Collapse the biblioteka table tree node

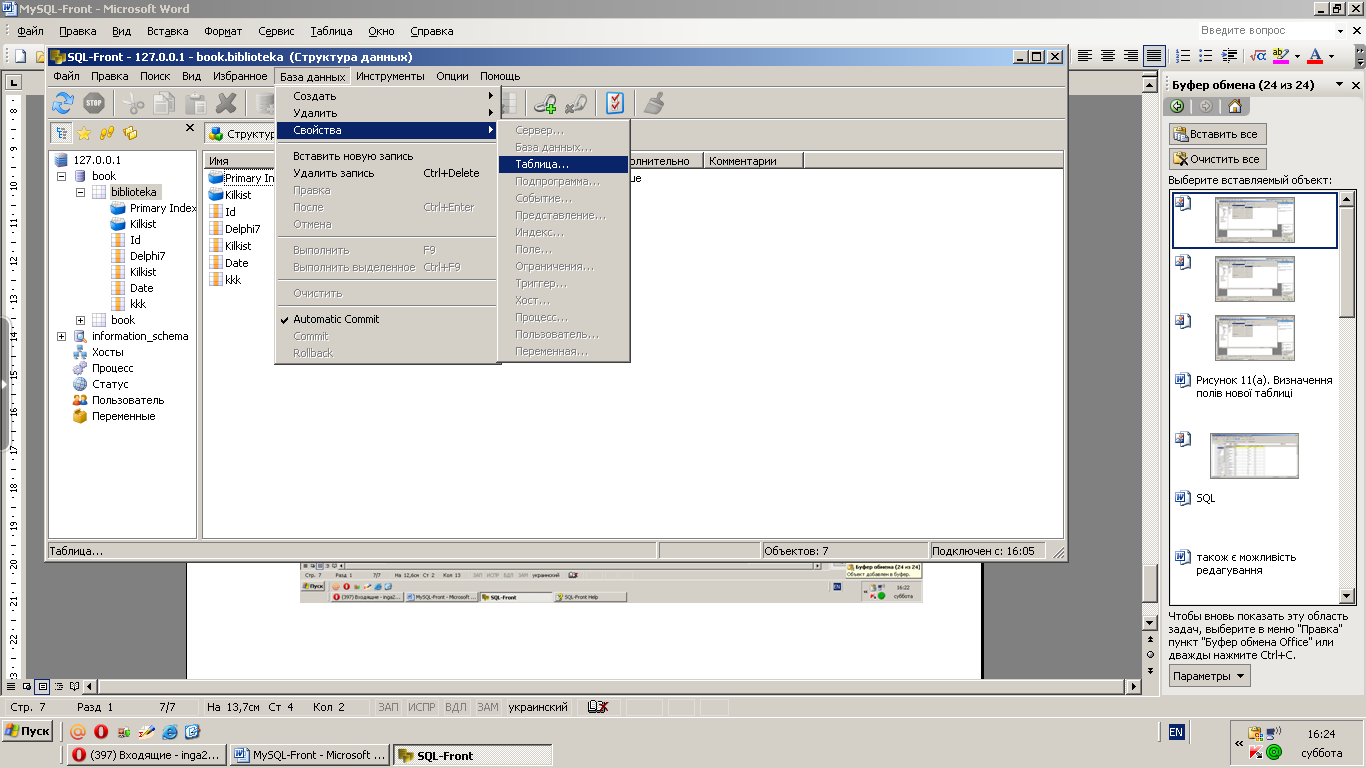(80, 192)
